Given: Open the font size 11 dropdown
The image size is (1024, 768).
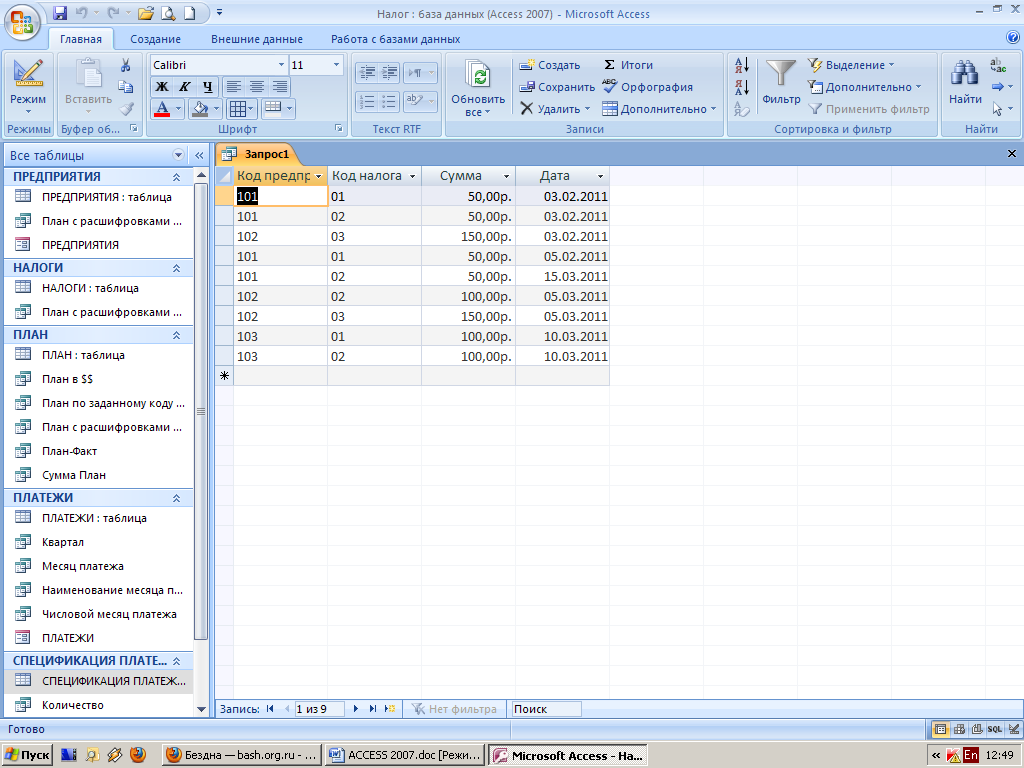Looking at the screenshot, I should tap(336, 65).
